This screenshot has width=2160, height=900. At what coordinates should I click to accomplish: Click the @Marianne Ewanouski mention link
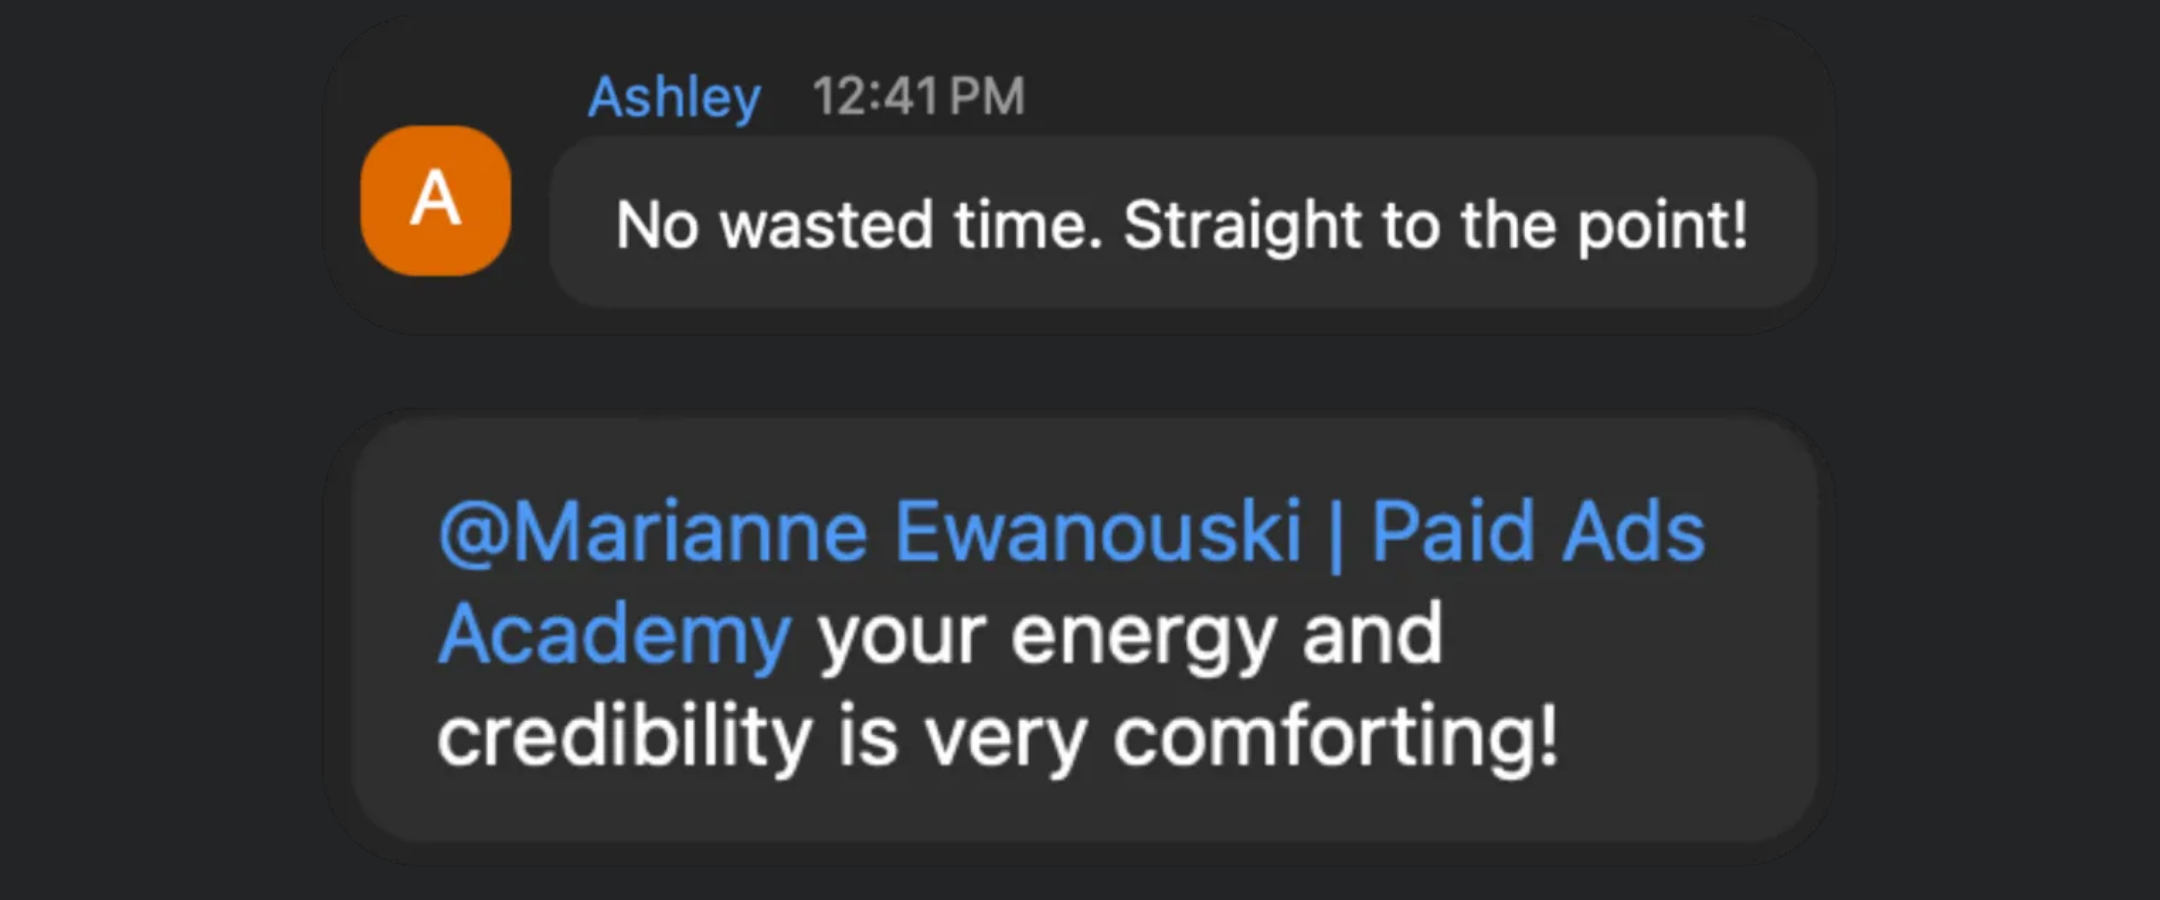click(x=1071, y=531)
